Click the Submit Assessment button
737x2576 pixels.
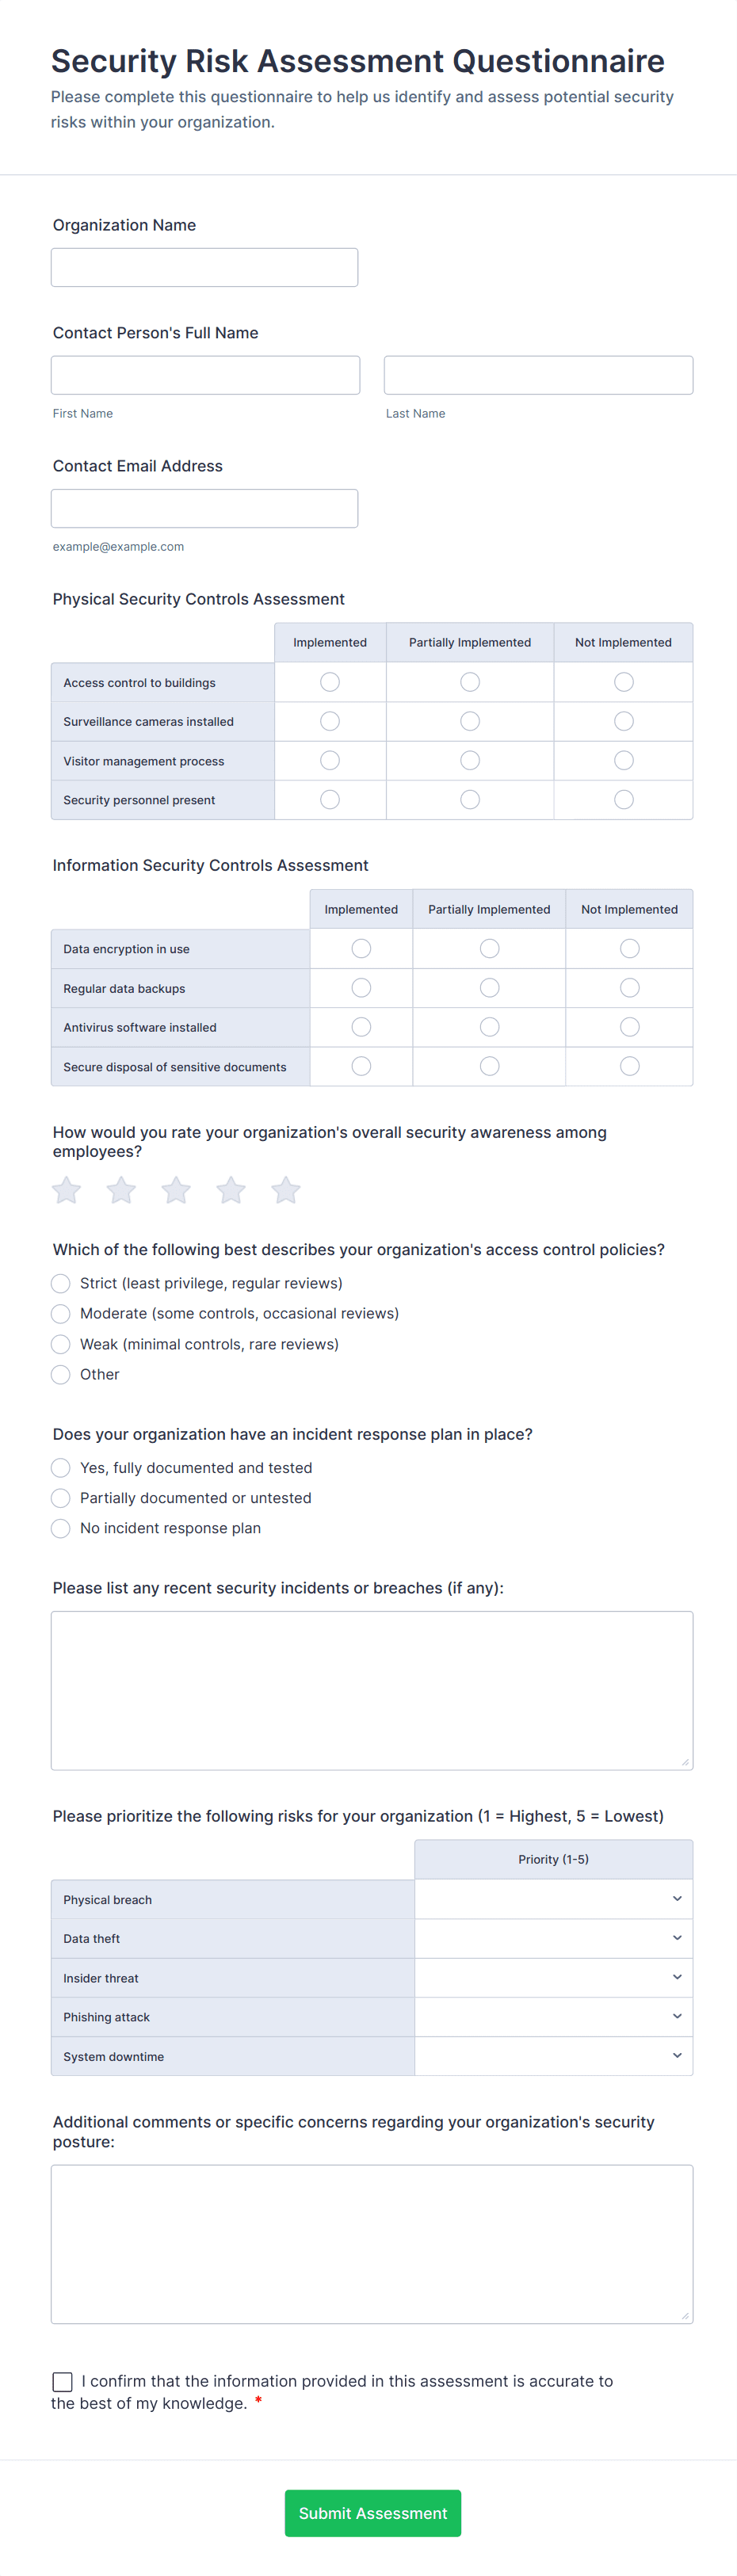[x=372, y=2513]
